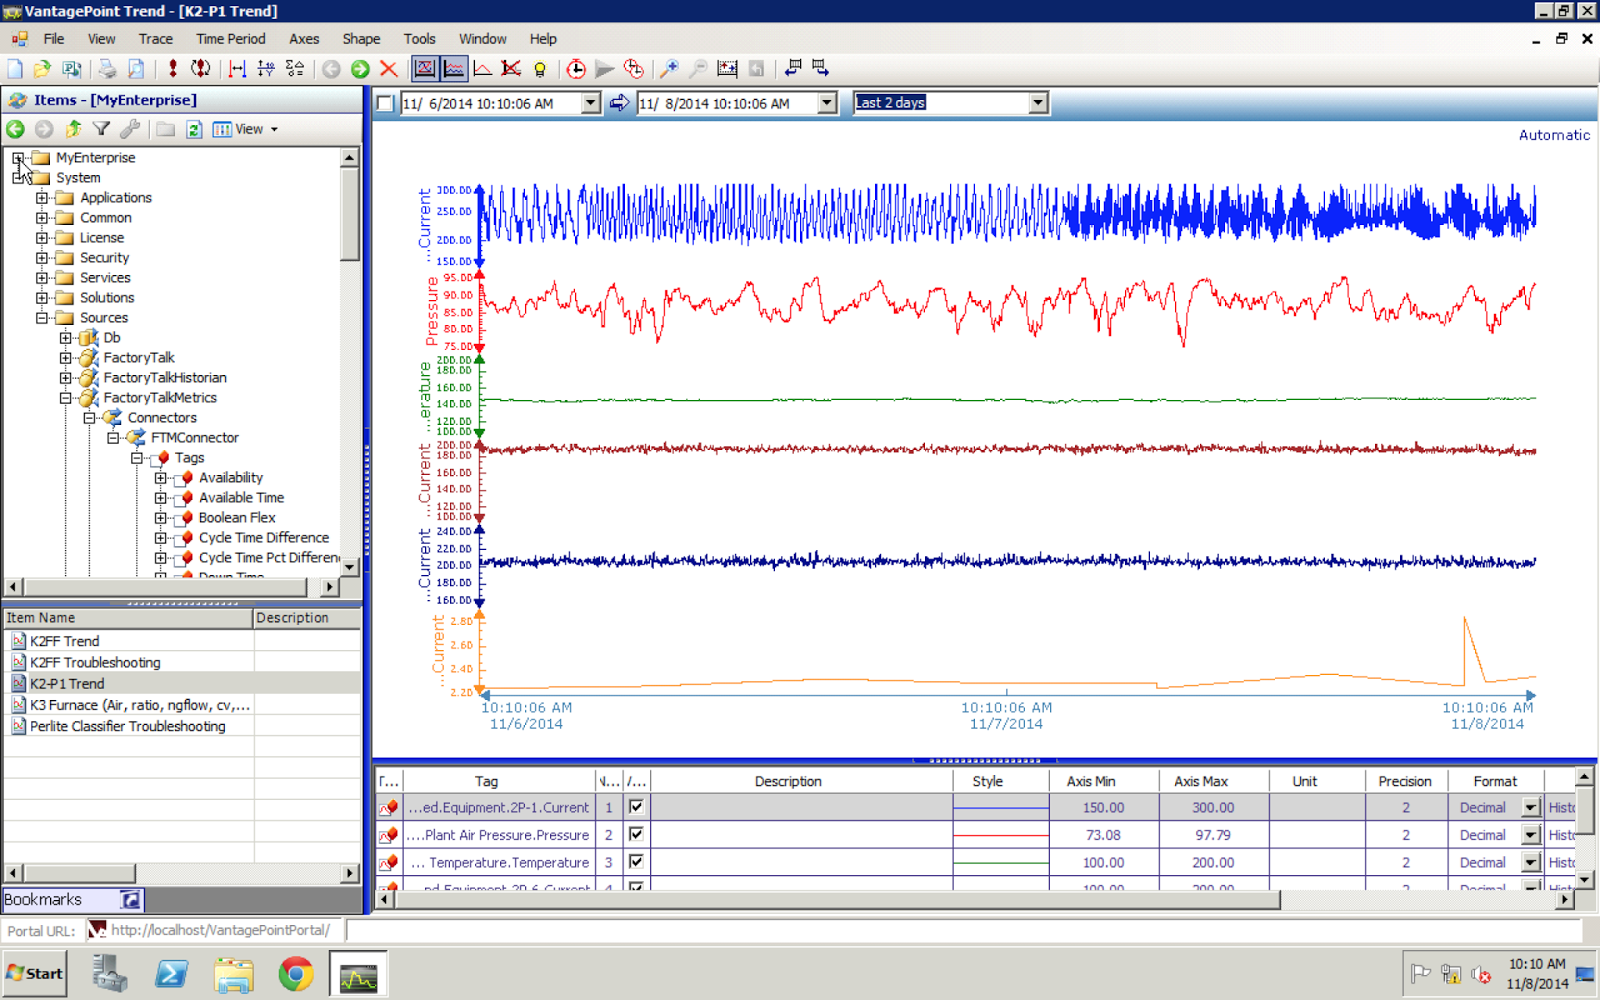
Task: Open the File menu
Action: [54, 39]
